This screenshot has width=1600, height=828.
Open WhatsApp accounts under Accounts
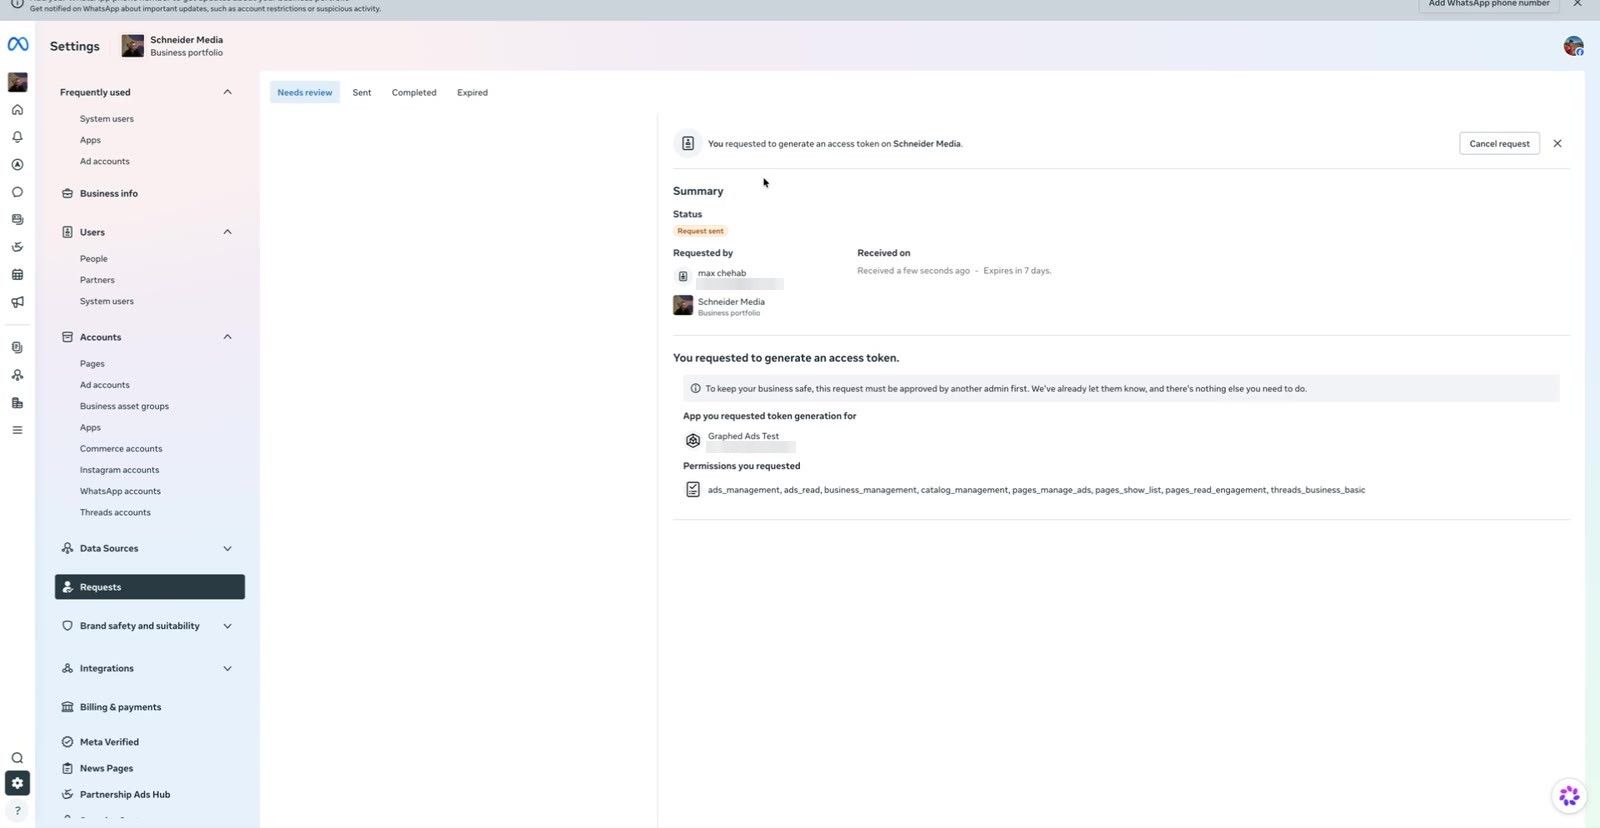point(120,491)
